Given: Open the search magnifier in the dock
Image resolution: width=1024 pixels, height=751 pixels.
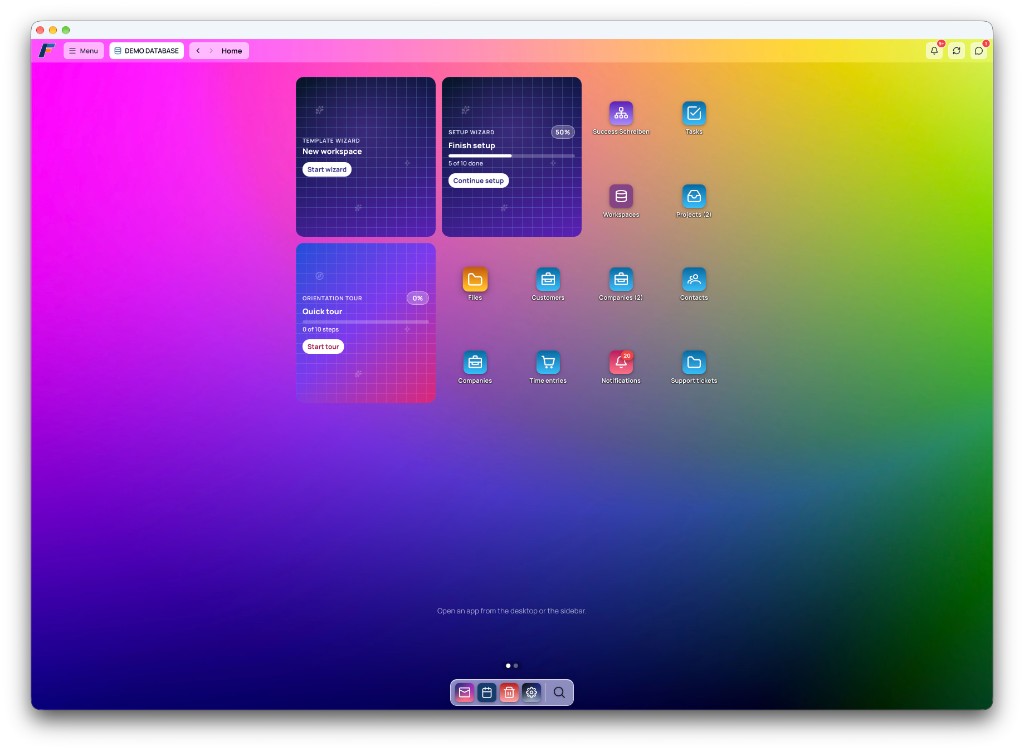Looking at the screenshot, I should click(559, 692).
